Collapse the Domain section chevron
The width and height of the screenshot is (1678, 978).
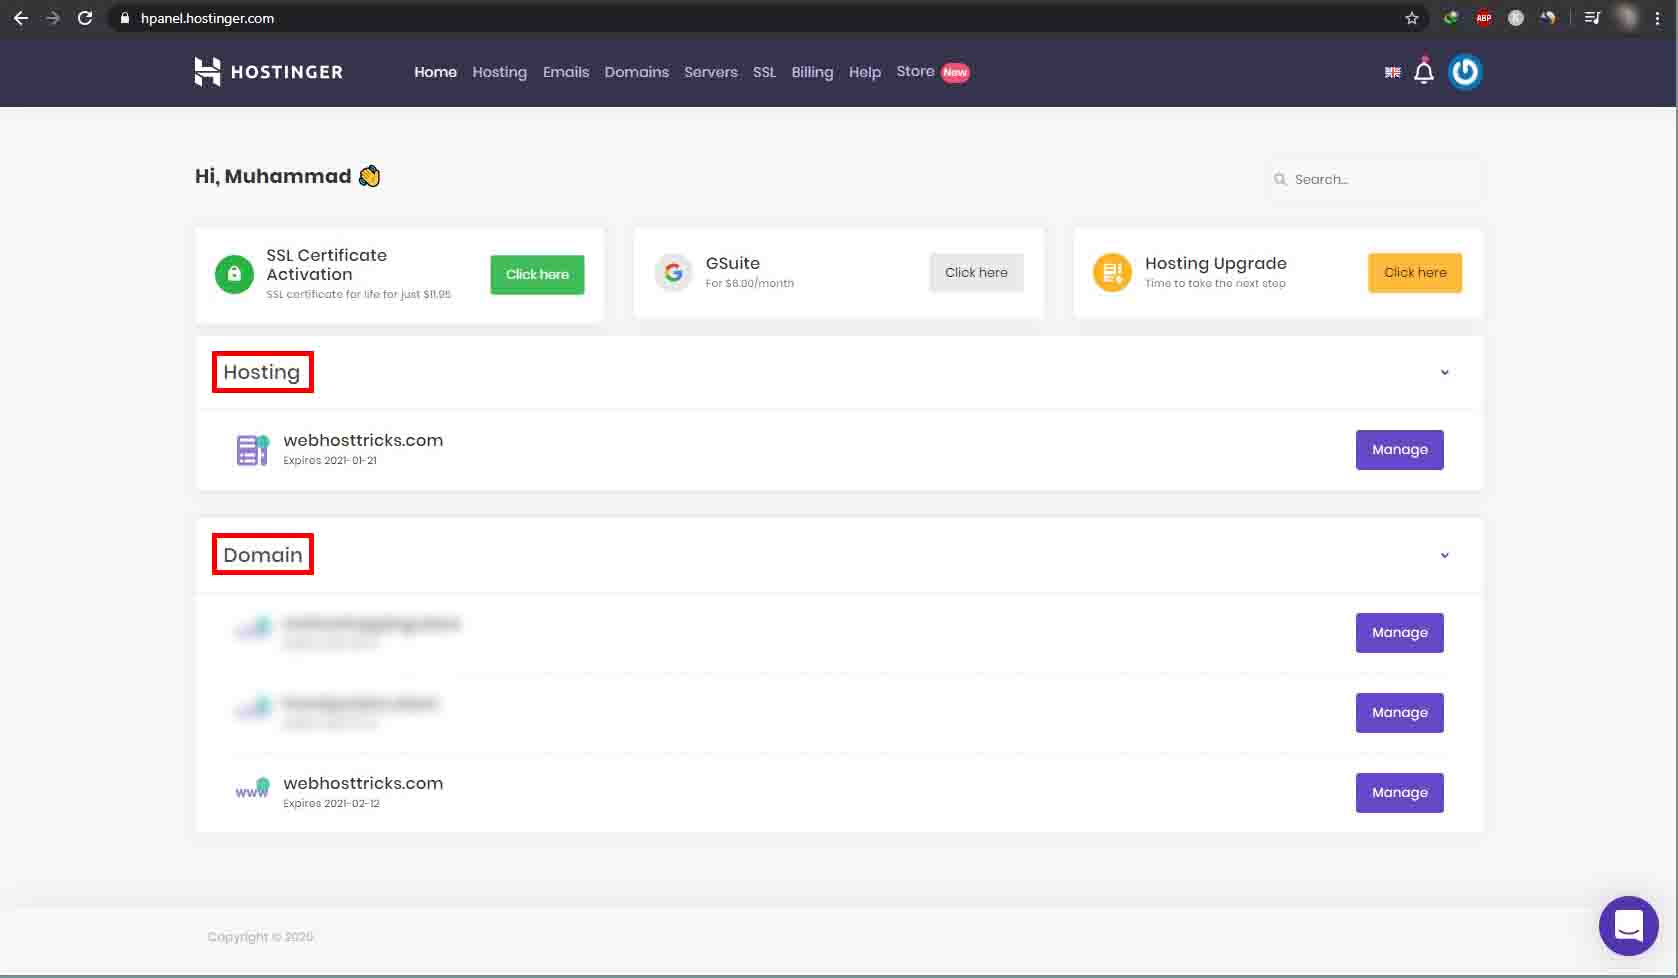pyautogui.click(x=1444, y=555)
